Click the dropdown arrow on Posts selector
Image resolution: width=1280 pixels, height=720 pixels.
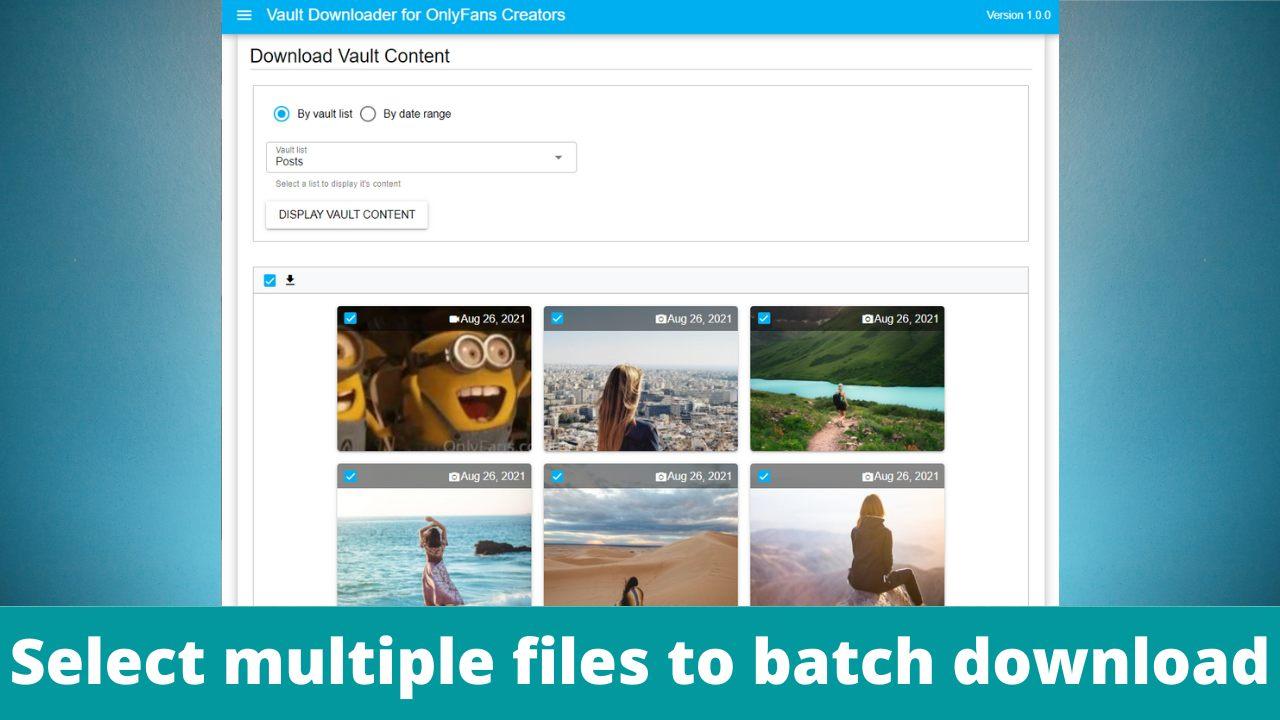pyautogui.click(x=559, y=157)
